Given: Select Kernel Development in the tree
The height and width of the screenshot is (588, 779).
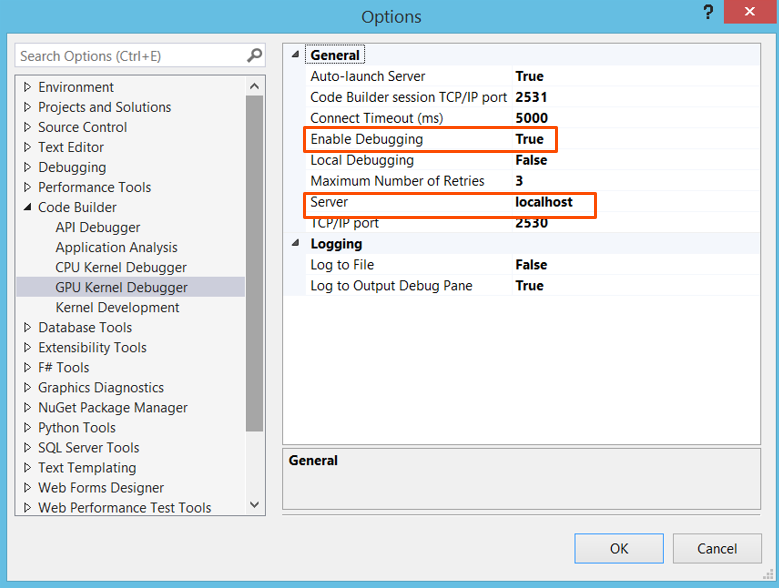Looking at the screenshot, I should pyautogui.click(x=117, y=307).
